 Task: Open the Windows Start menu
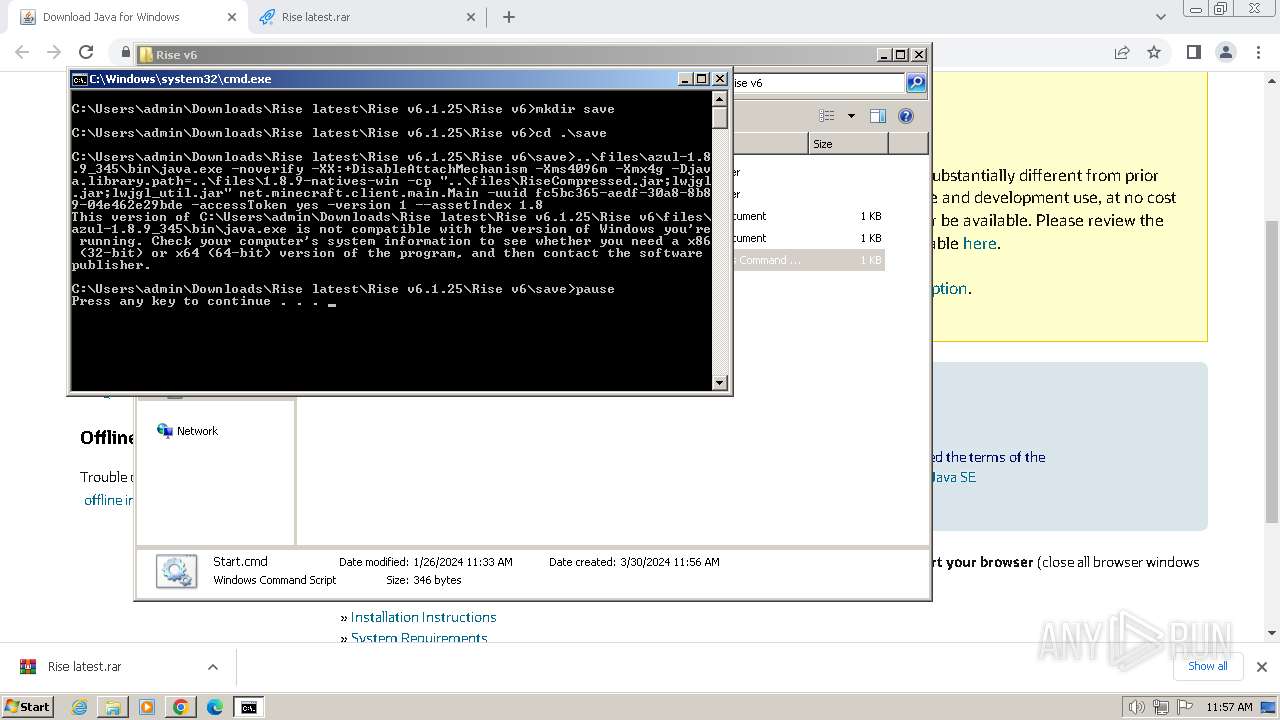pyautogui.click(x=27, y=707)
